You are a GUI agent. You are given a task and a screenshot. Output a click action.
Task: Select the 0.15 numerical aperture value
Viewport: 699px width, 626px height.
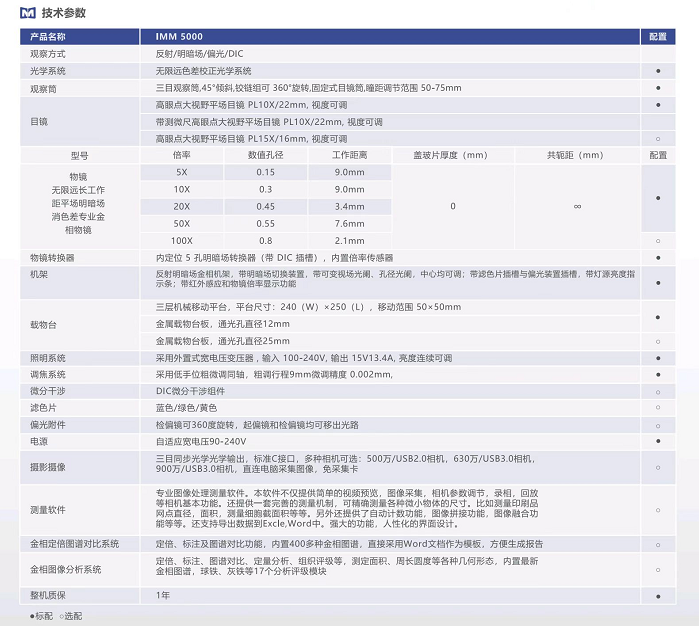pos(266,172)
